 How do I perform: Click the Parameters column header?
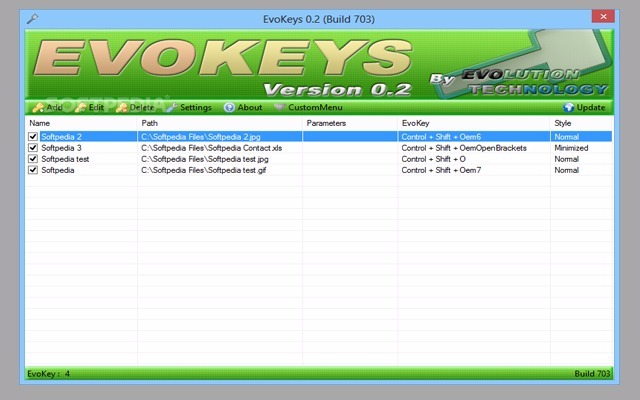pos(349,123)
